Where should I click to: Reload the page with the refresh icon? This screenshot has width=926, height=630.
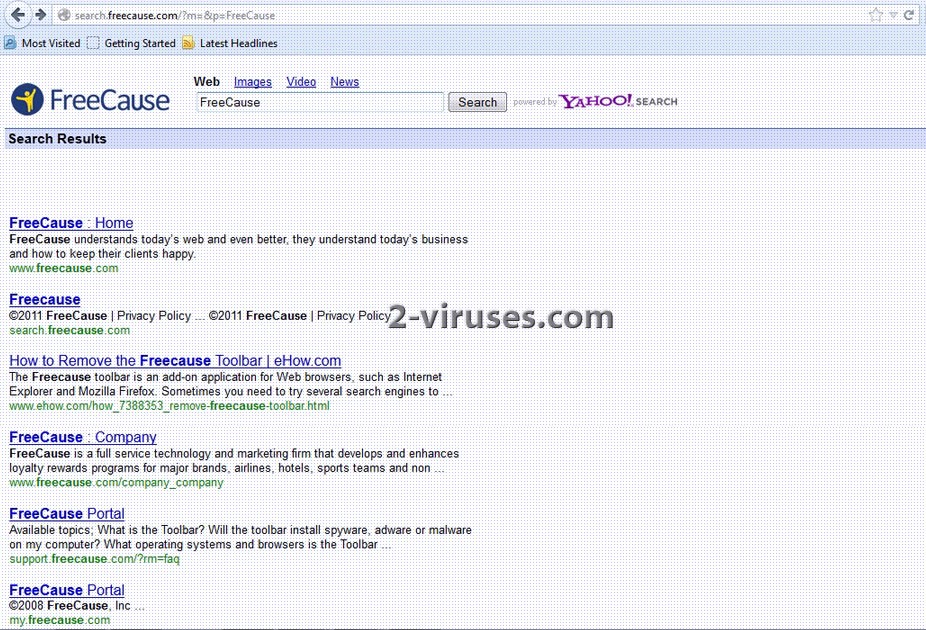909,15
